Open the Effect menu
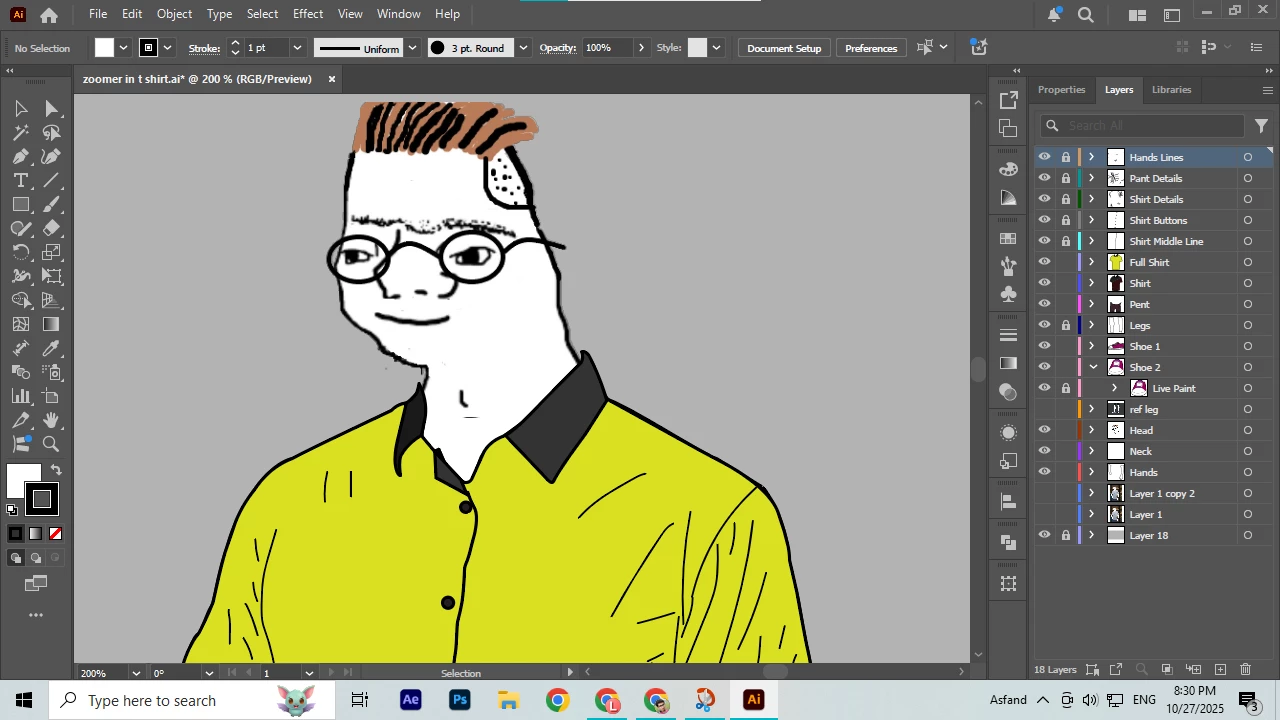 click(308, 14)
